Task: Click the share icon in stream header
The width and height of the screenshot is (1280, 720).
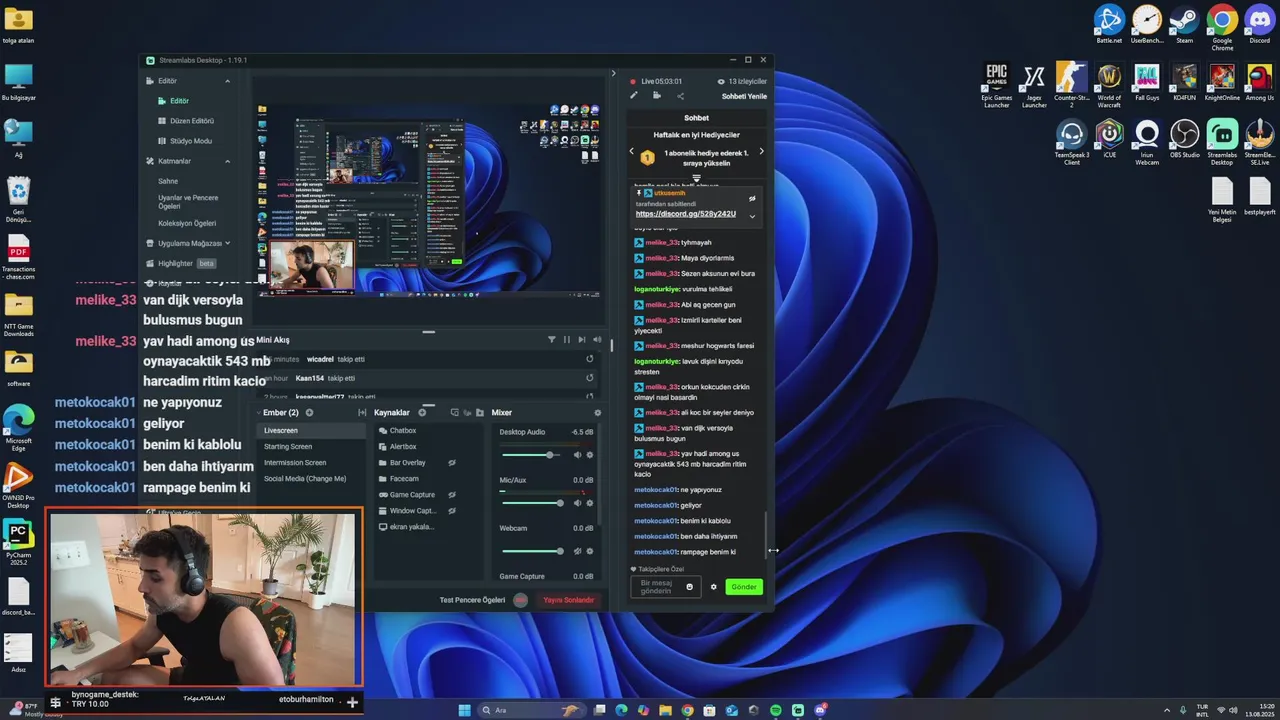Action: coord(681,96)
